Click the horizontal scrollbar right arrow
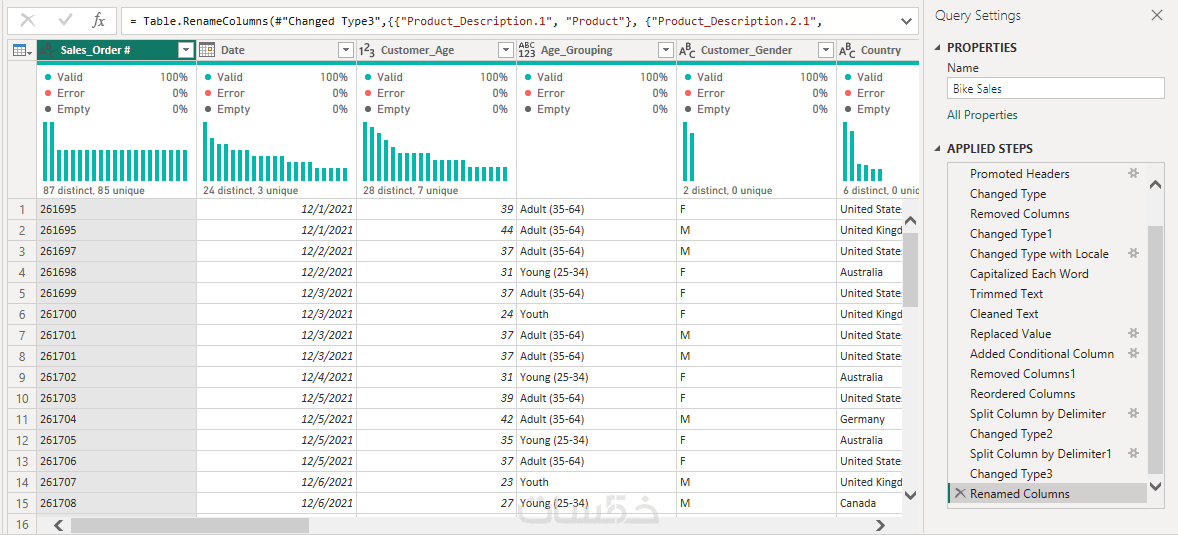This screenshot has width=1178, height=535. 880,525
